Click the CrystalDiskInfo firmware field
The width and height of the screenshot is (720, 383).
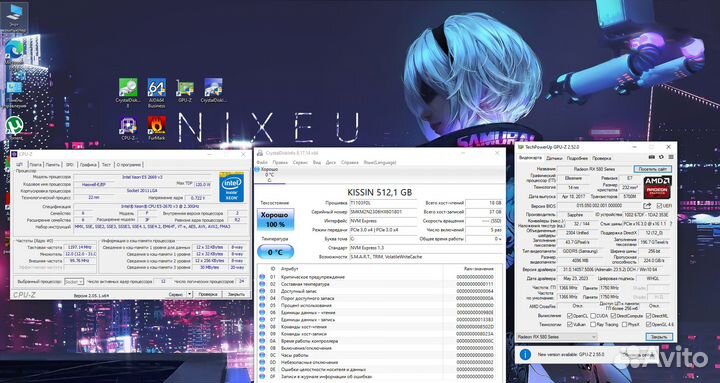(x=382, y=203)
